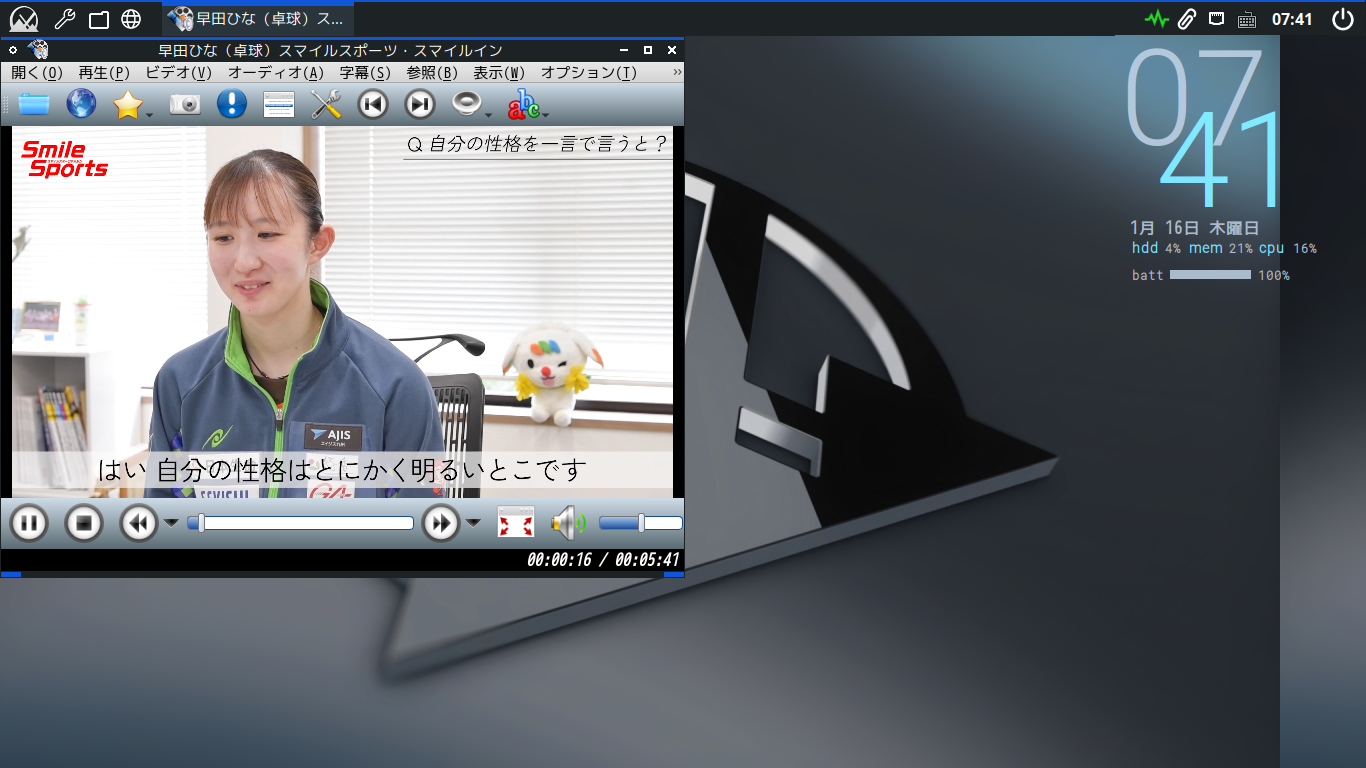The width and height of the screenshot is (1366, 768).
Task: Click the volume slider
Action: pos(640,523)
